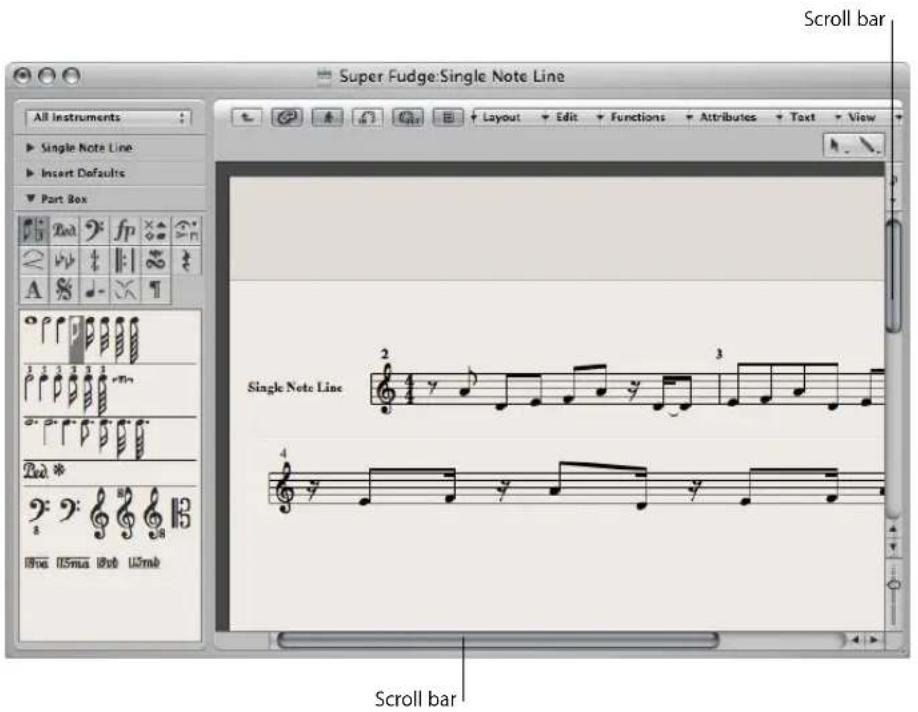The image size is (918, 712).
Task: Open the Attributes menu
Action: pyautogui.click(x=721, y=117)
